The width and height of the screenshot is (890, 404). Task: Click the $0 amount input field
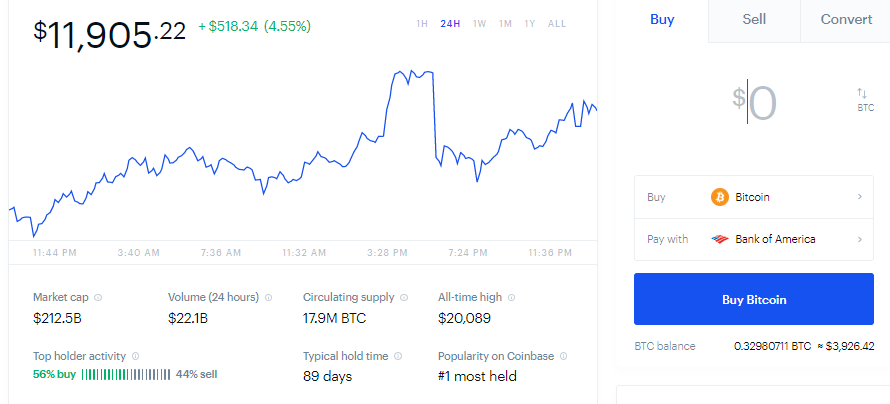point(755,102)
